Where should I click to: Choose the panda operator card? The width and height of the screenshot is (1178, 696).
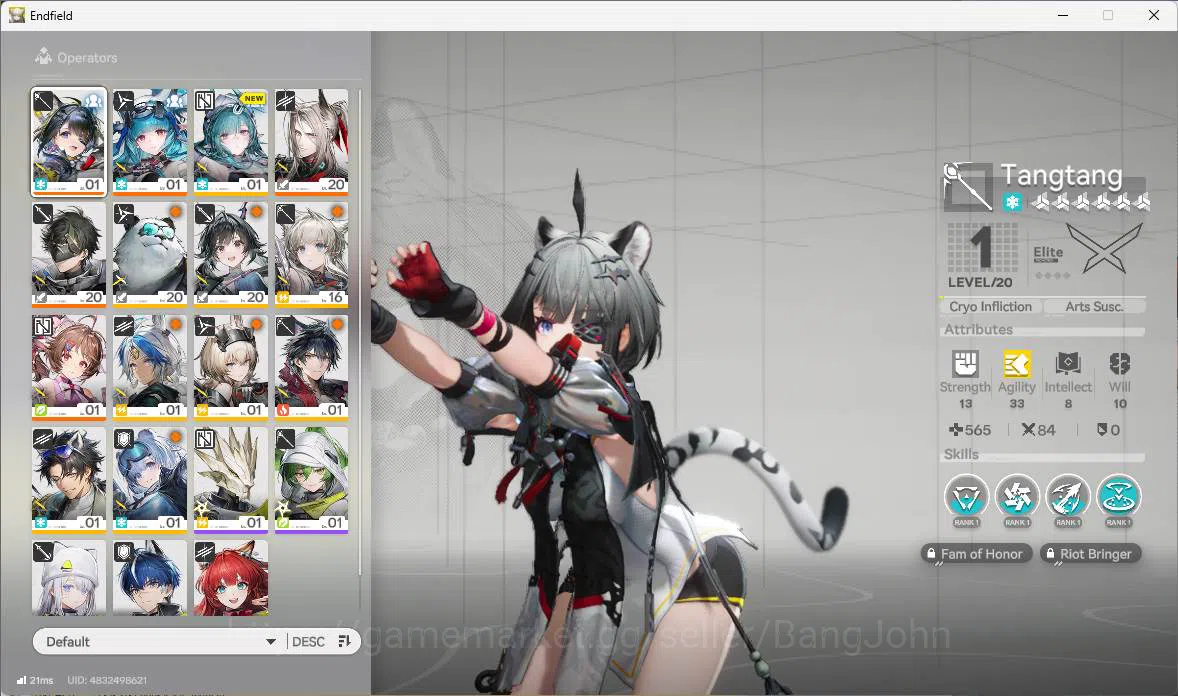[150, 255]
